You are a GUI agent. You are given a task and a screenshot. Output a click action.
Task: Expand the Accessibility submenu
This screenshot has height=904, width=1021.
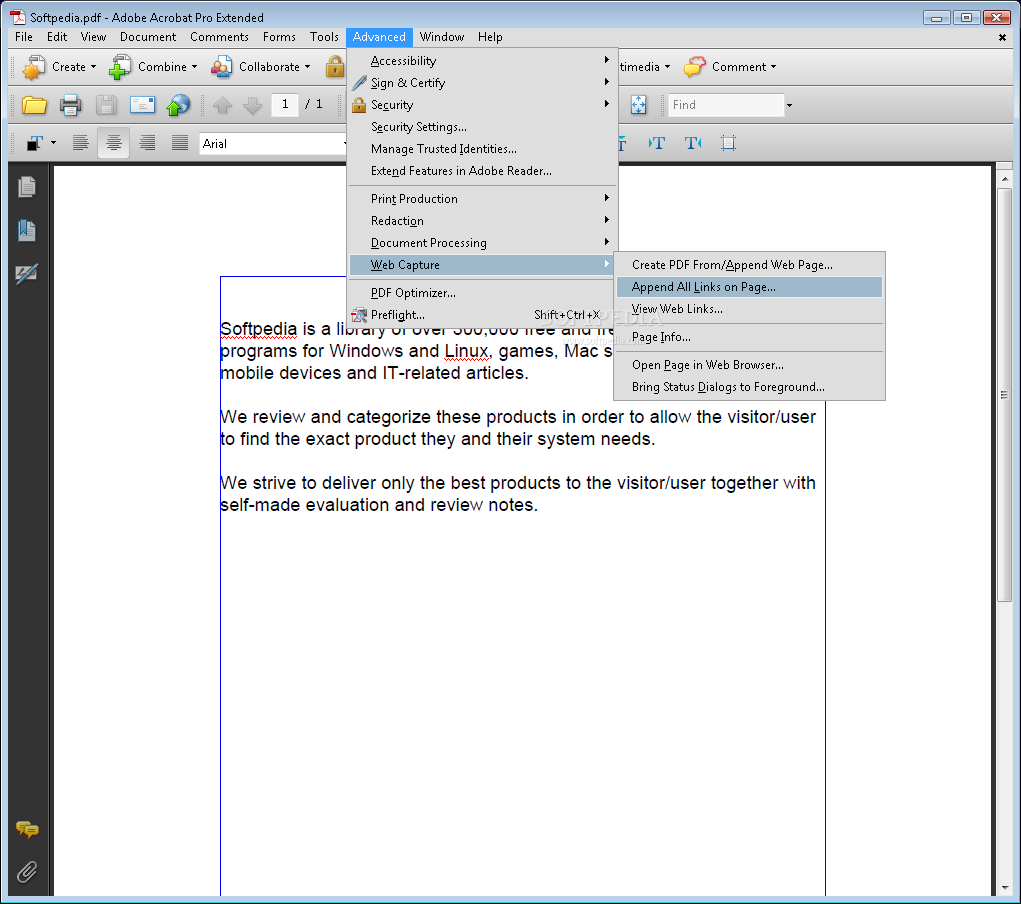pyautogui.click(x=483, y=61)
